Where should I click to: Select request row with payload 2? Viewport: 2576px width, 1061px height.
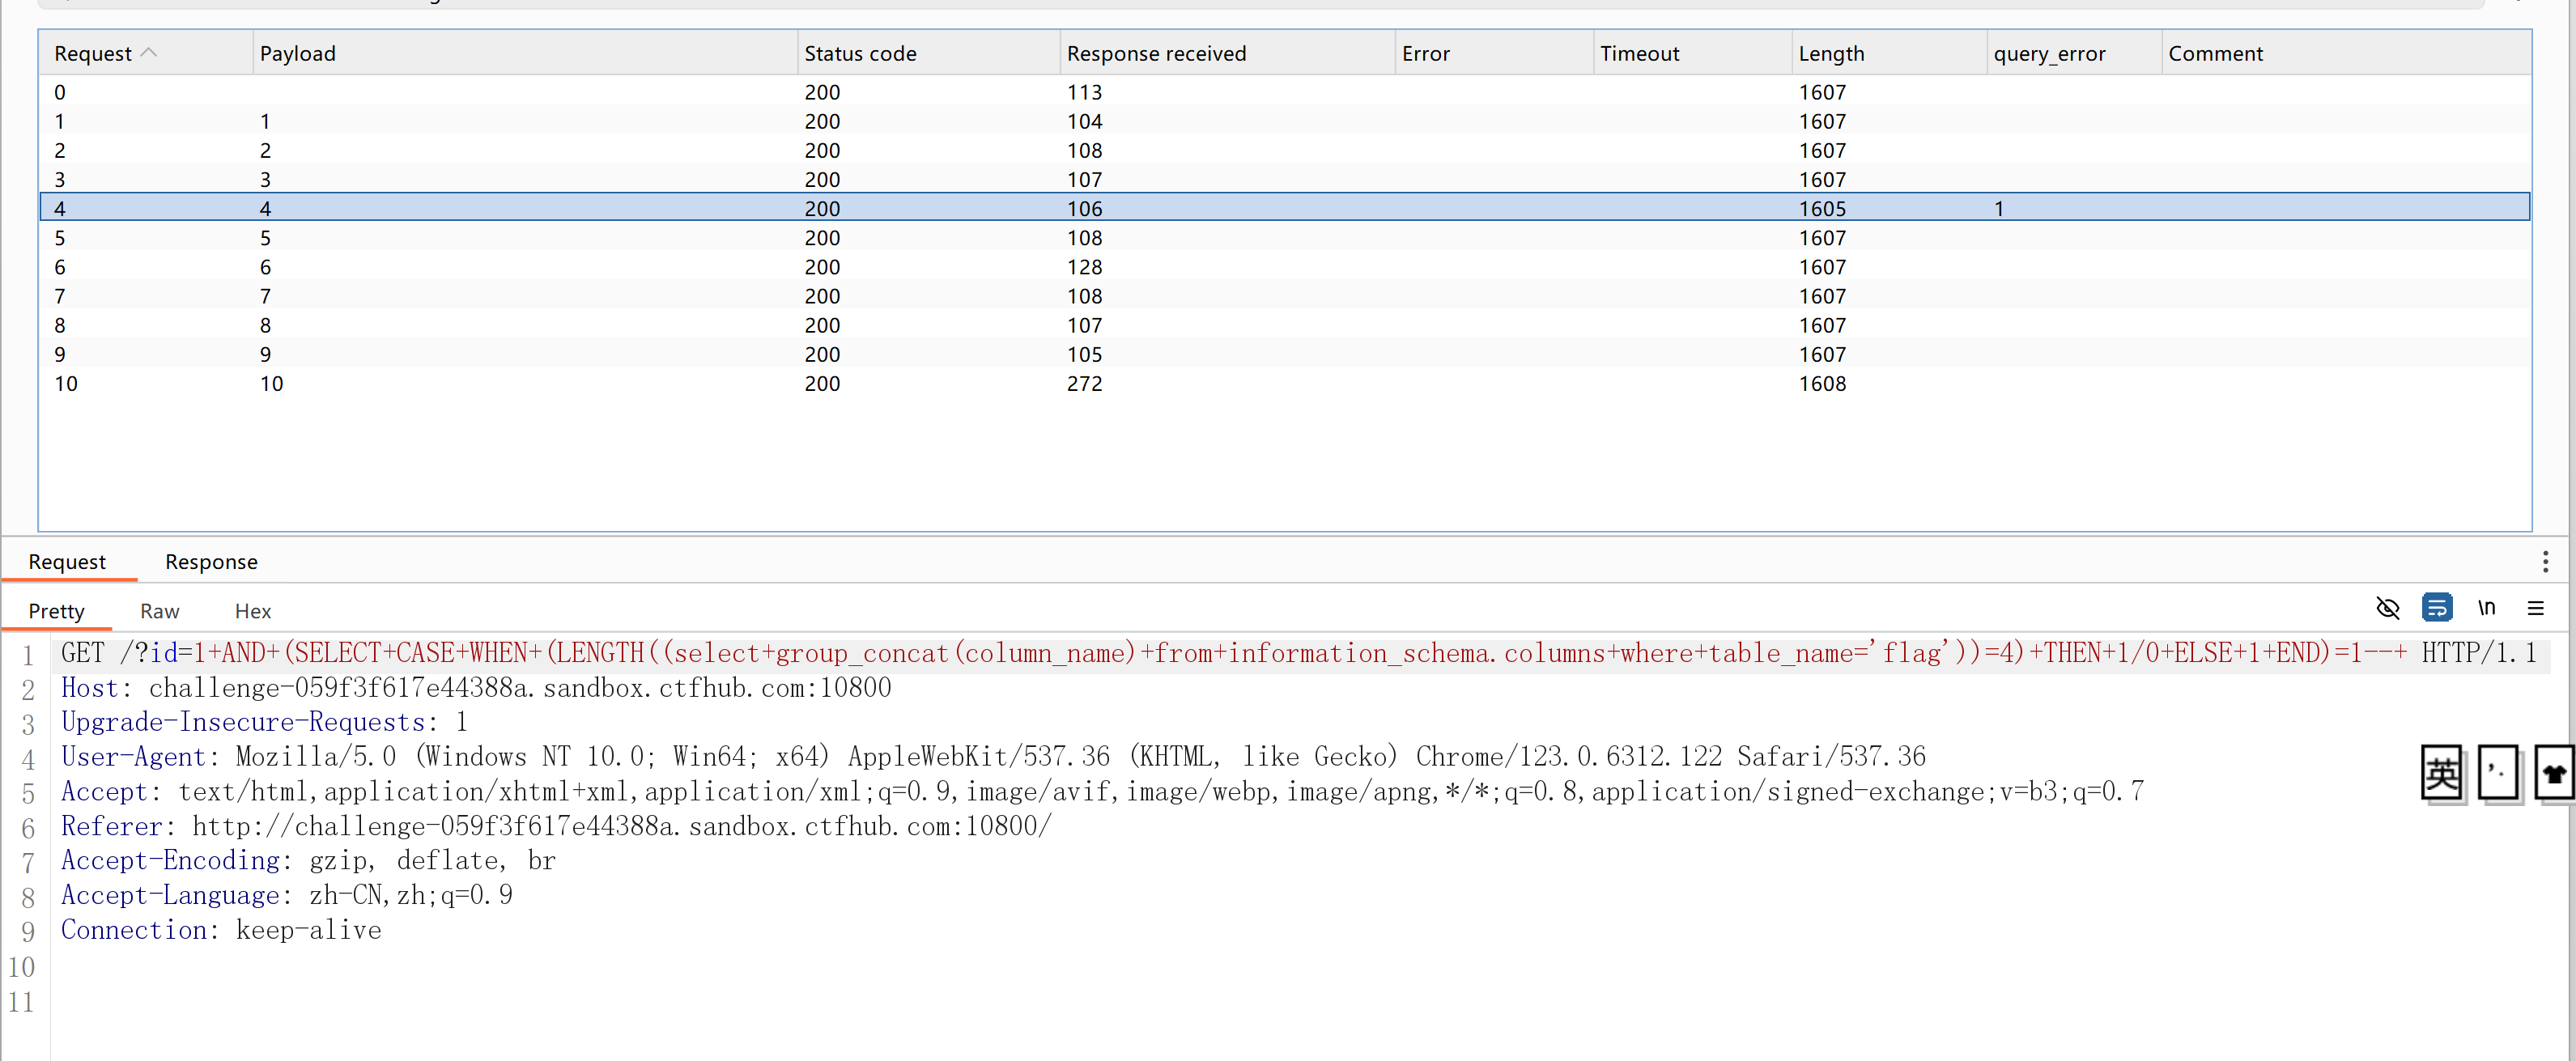pyautogui.click(x=1285, y=150)
